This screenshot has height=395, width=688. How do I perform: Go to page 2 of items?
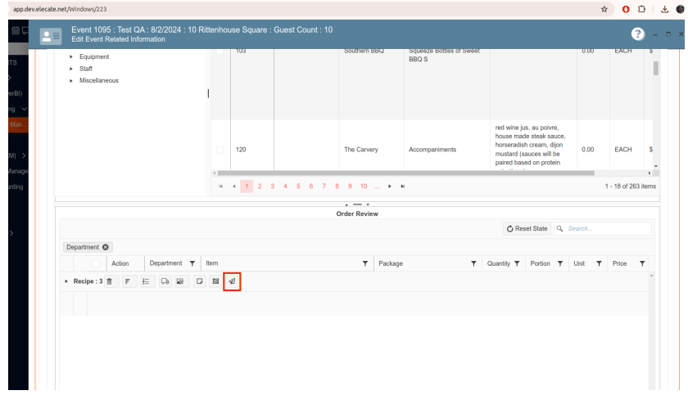click(x=259, y=186)
